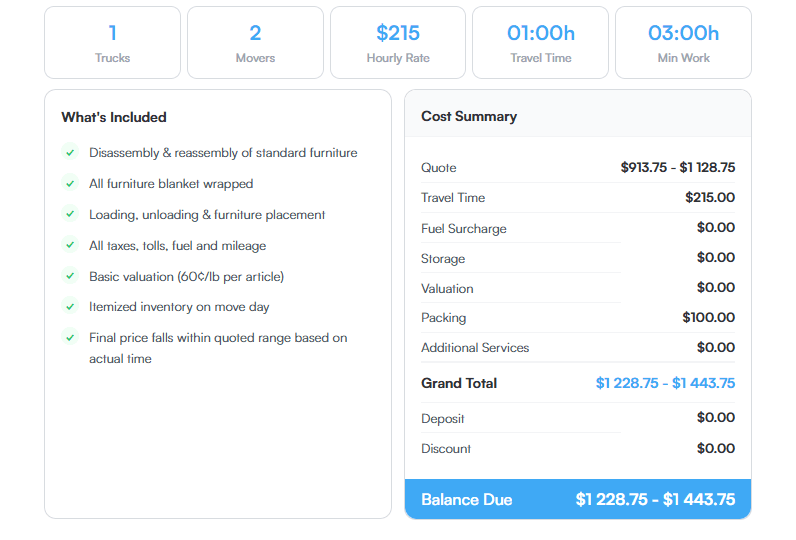Click the checkmark beside Final price falls
796x540 pixels.
(x=70, y=337)
